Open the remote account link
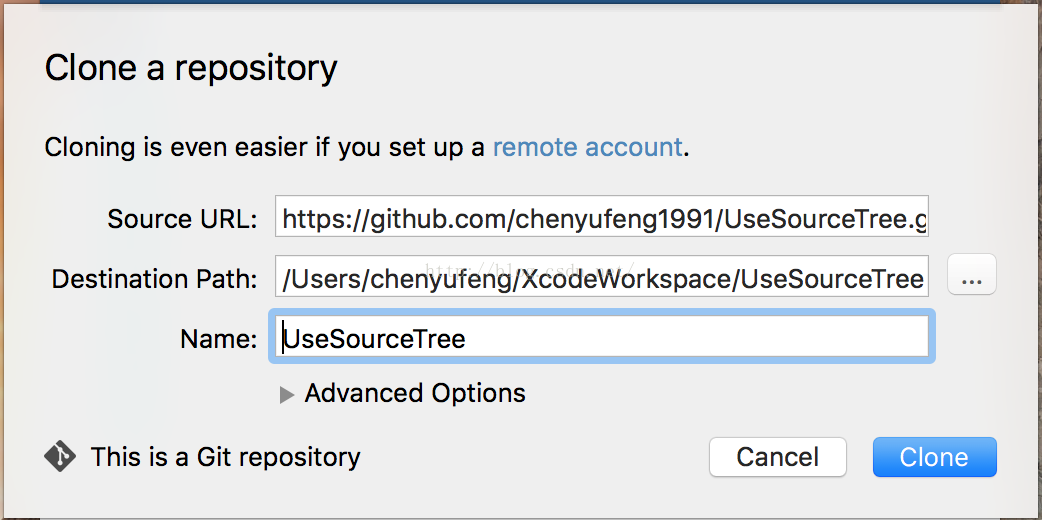This screenshot has width=1042, height=520. click(587, 147)
